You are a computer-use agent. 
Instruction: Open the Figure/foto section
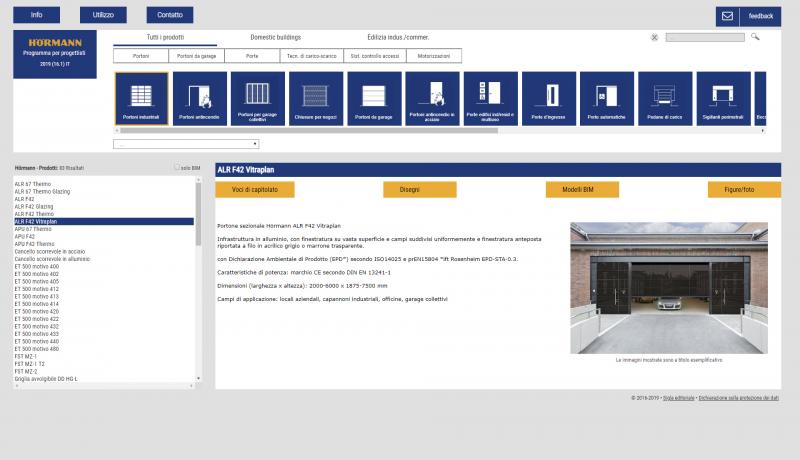coord(744,189)
